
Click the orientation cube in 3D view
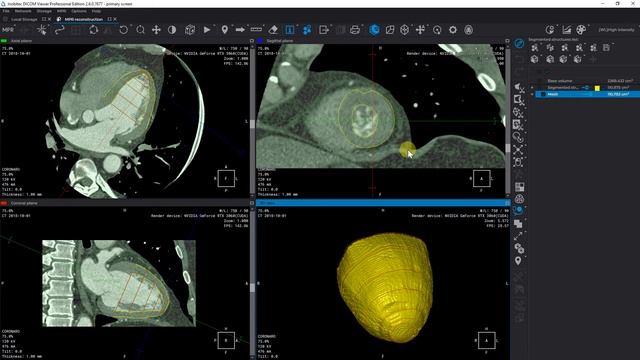(486, 340)
